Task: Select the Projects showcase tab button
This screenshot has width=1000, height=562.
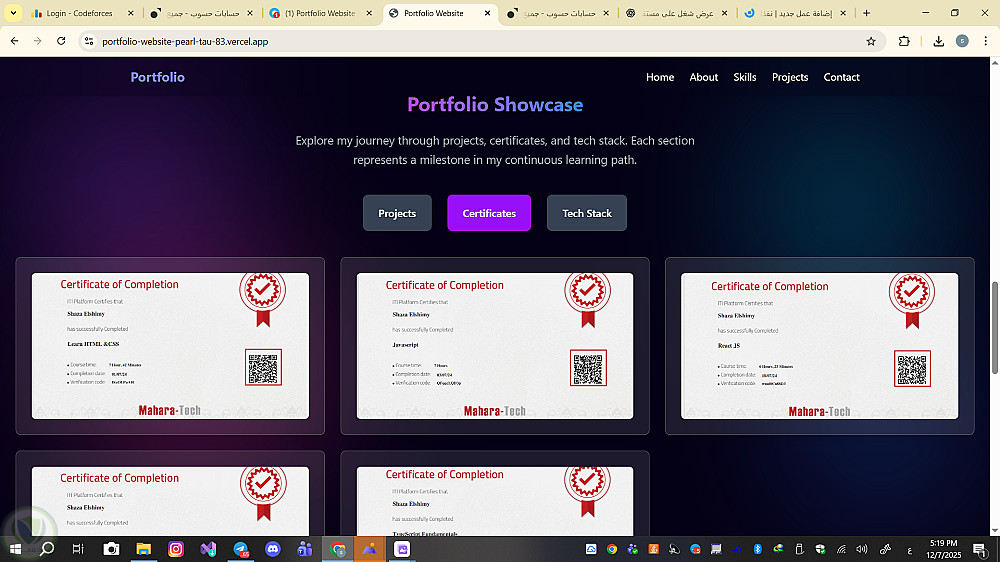Action: (397, 213)
